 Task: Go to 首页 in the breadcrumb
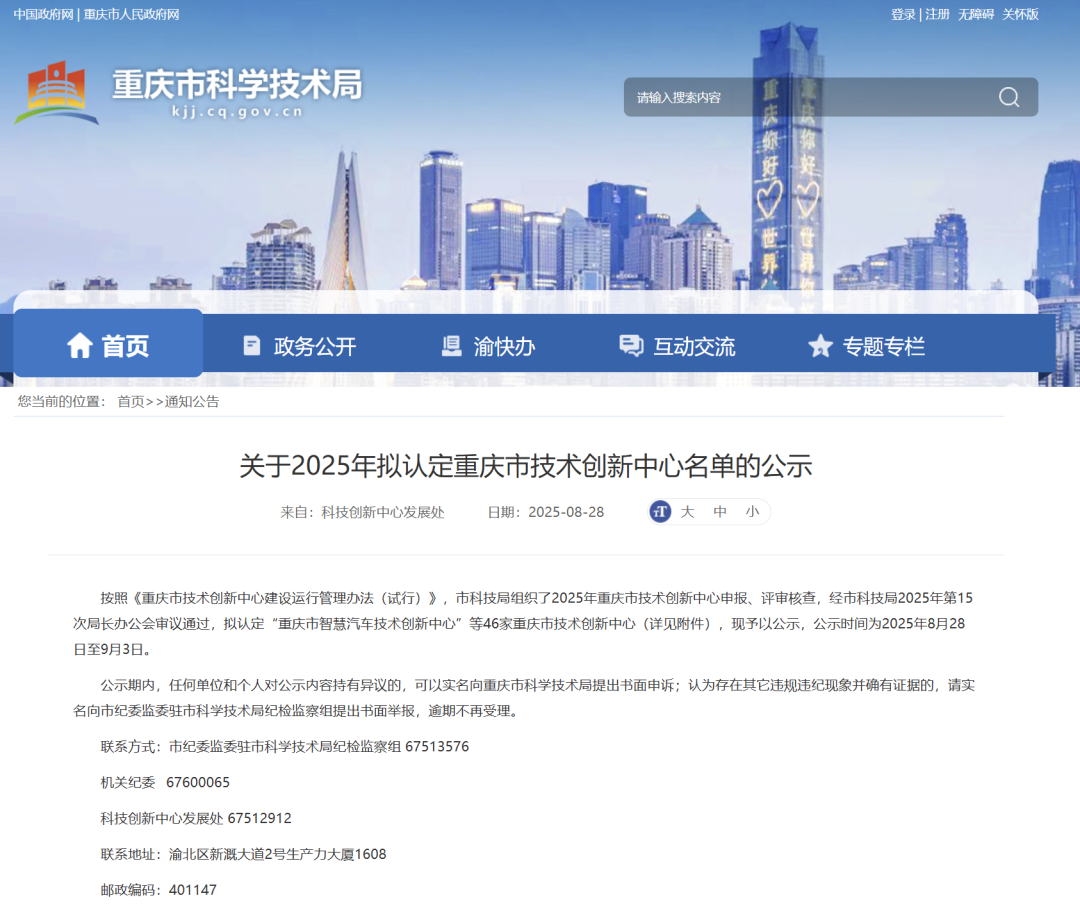click(131, 402)
